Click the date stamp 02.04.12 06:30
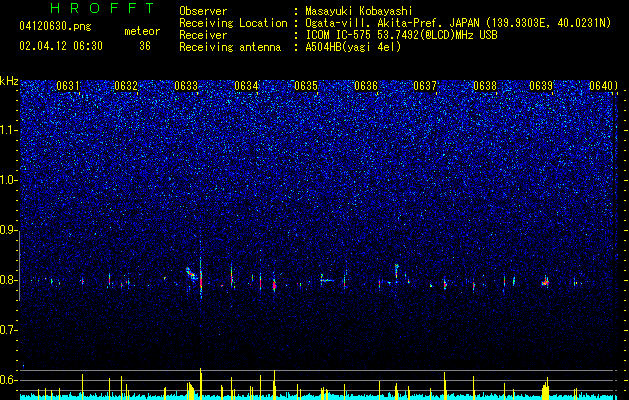 pos(61,46)
